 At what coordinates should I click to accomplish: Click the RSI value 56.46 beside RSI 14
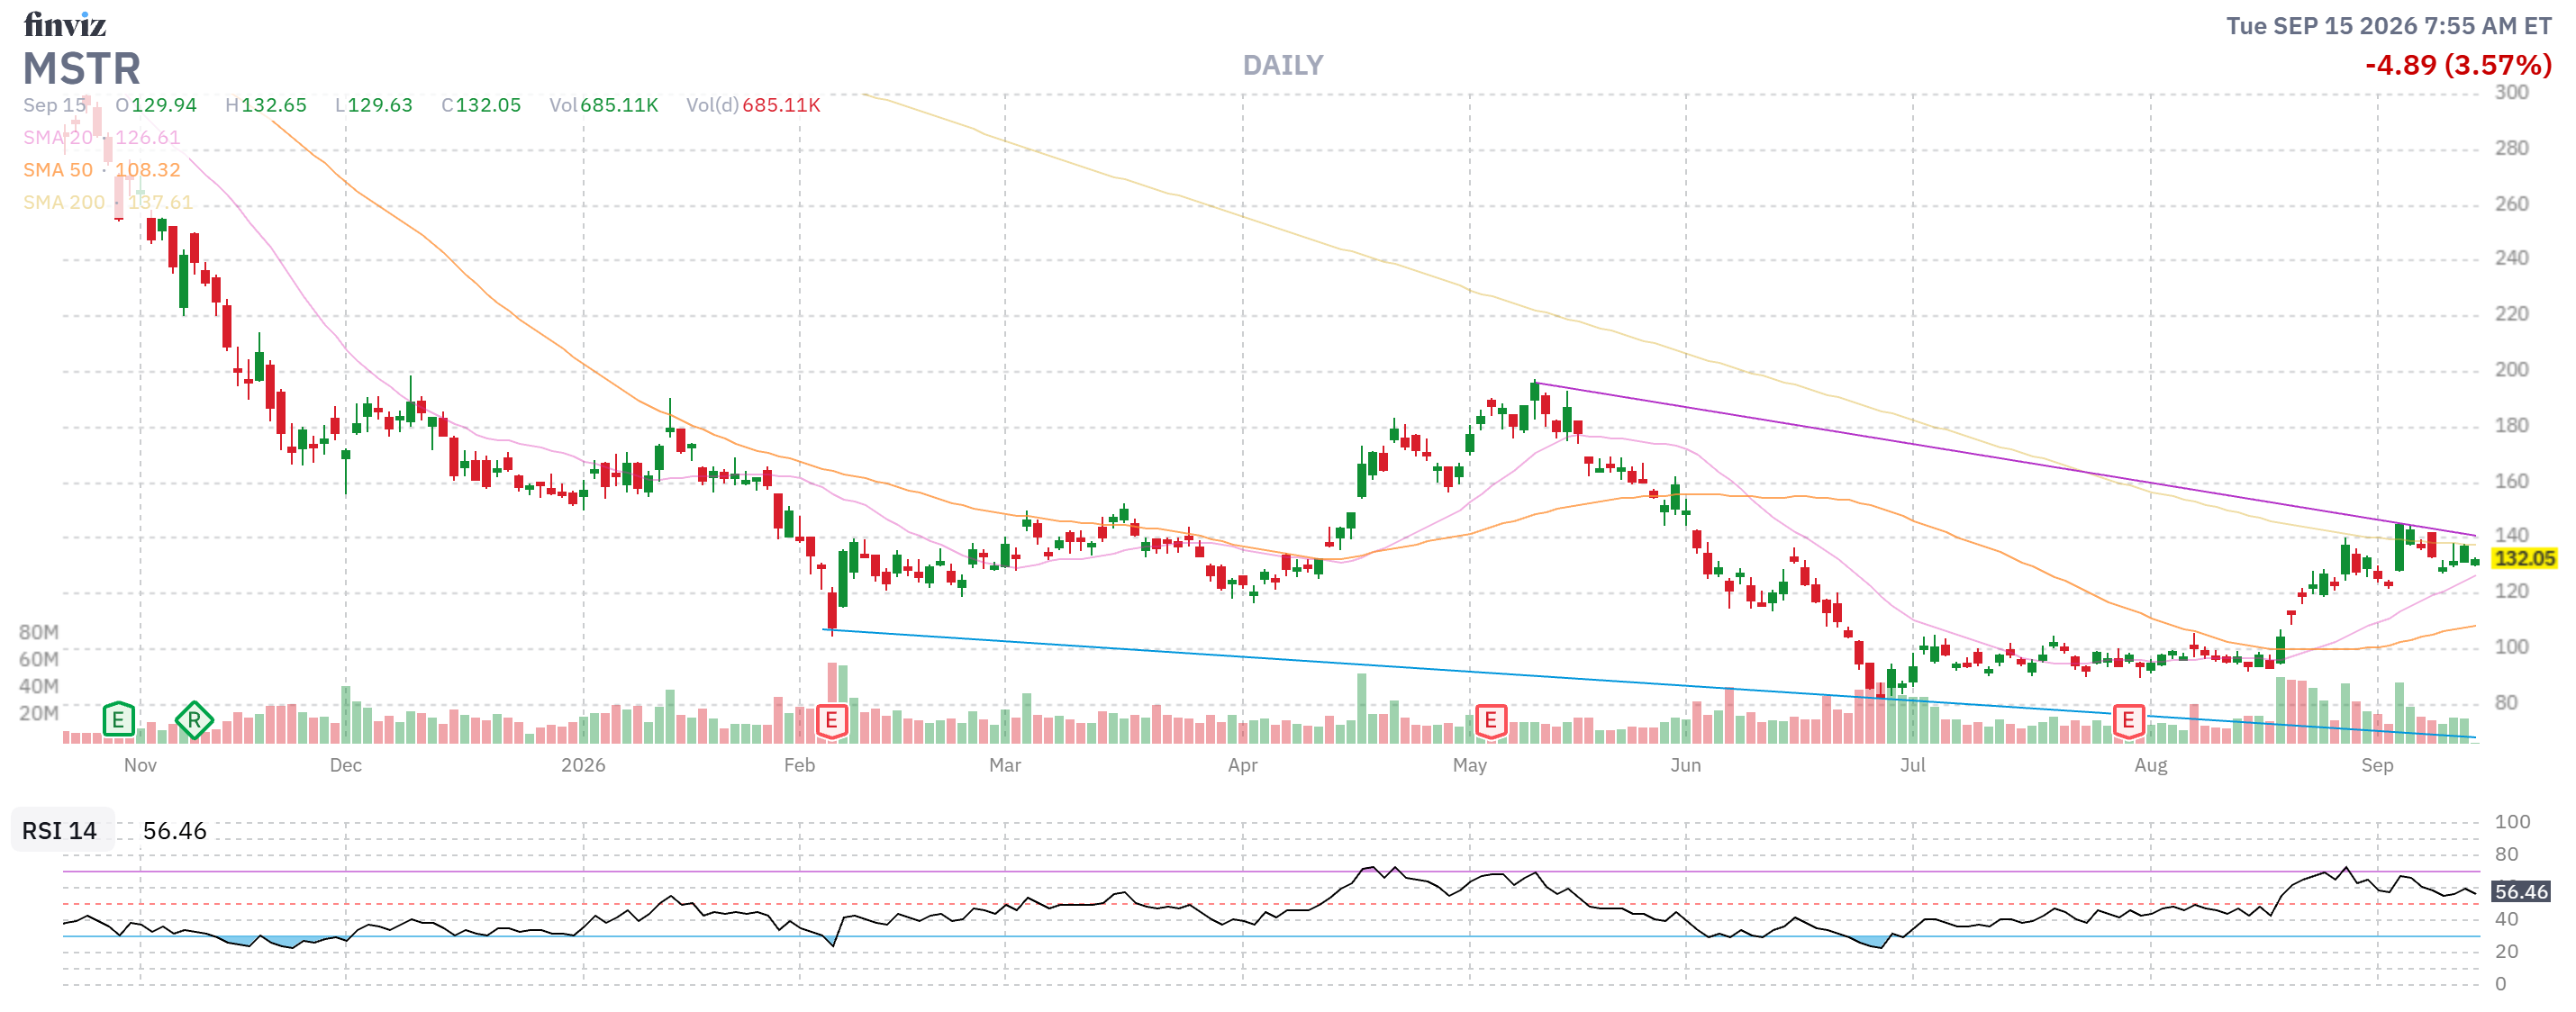click(175, 830)
